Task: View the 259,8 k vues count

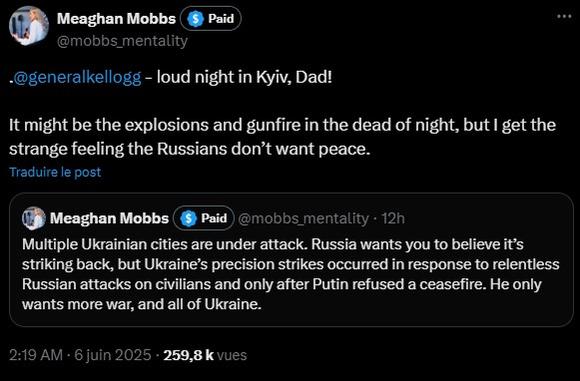Action: pos(205,355)
